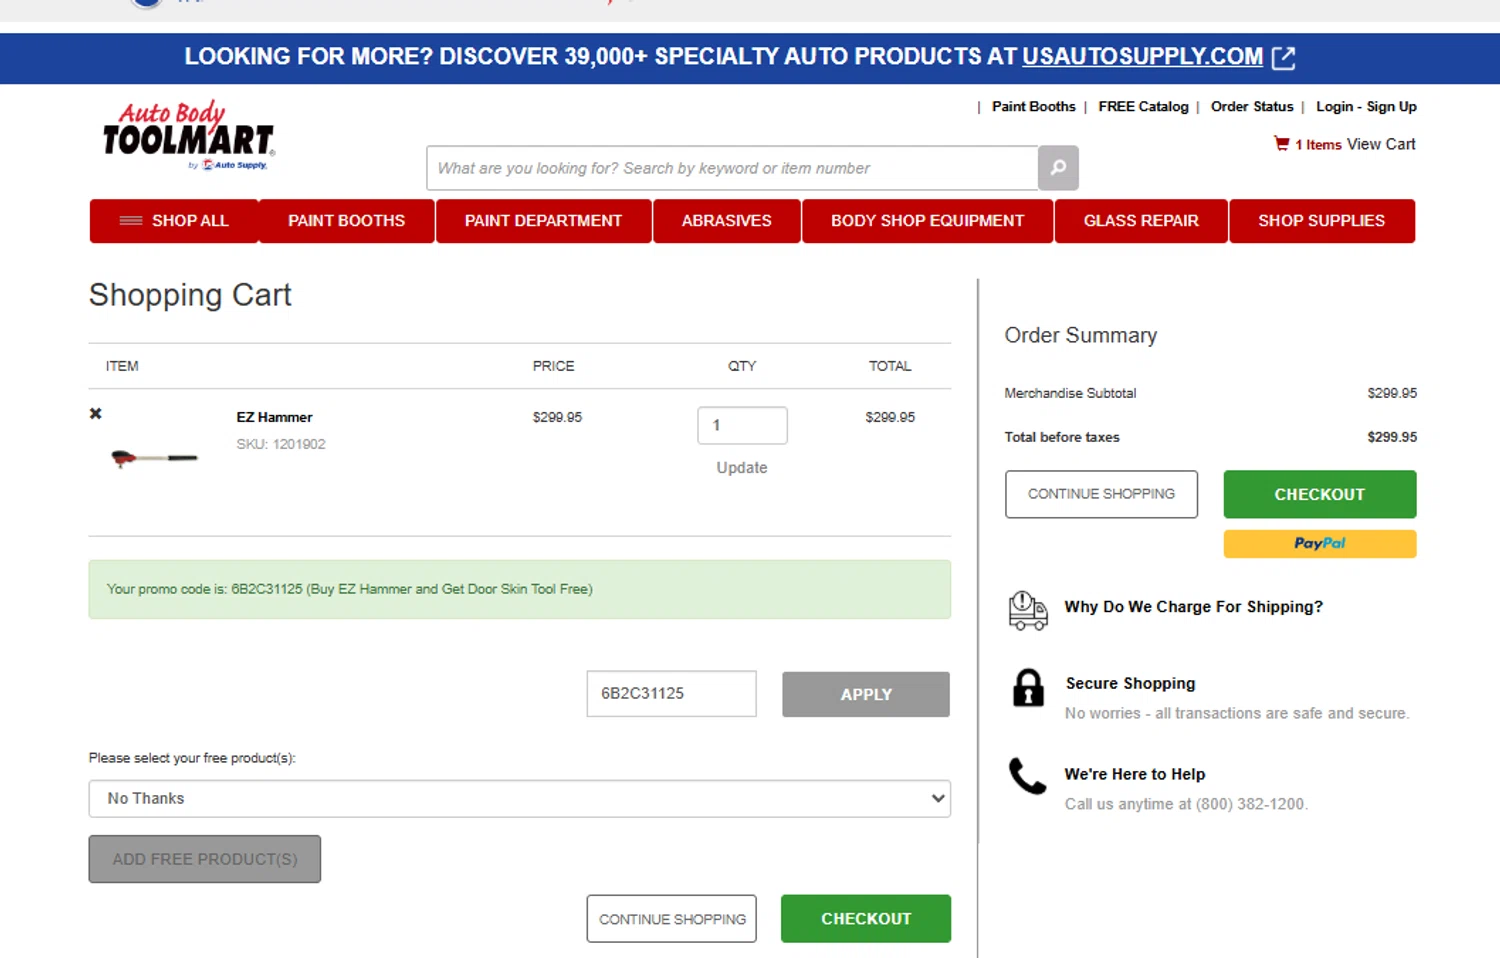Click the secure shopping padlock icon

click(x=1028, y=688)
